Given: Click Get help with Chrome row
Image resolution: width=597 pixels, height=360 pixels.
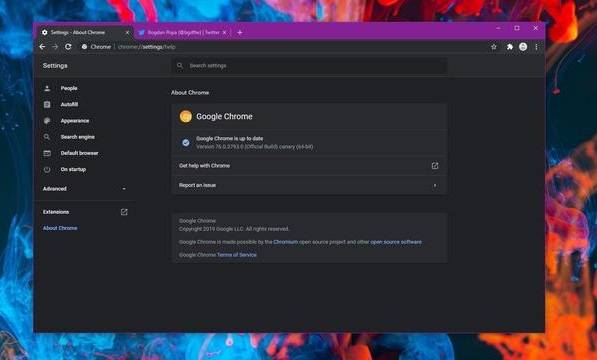Looking at the screenshot, I should point(309,166).
